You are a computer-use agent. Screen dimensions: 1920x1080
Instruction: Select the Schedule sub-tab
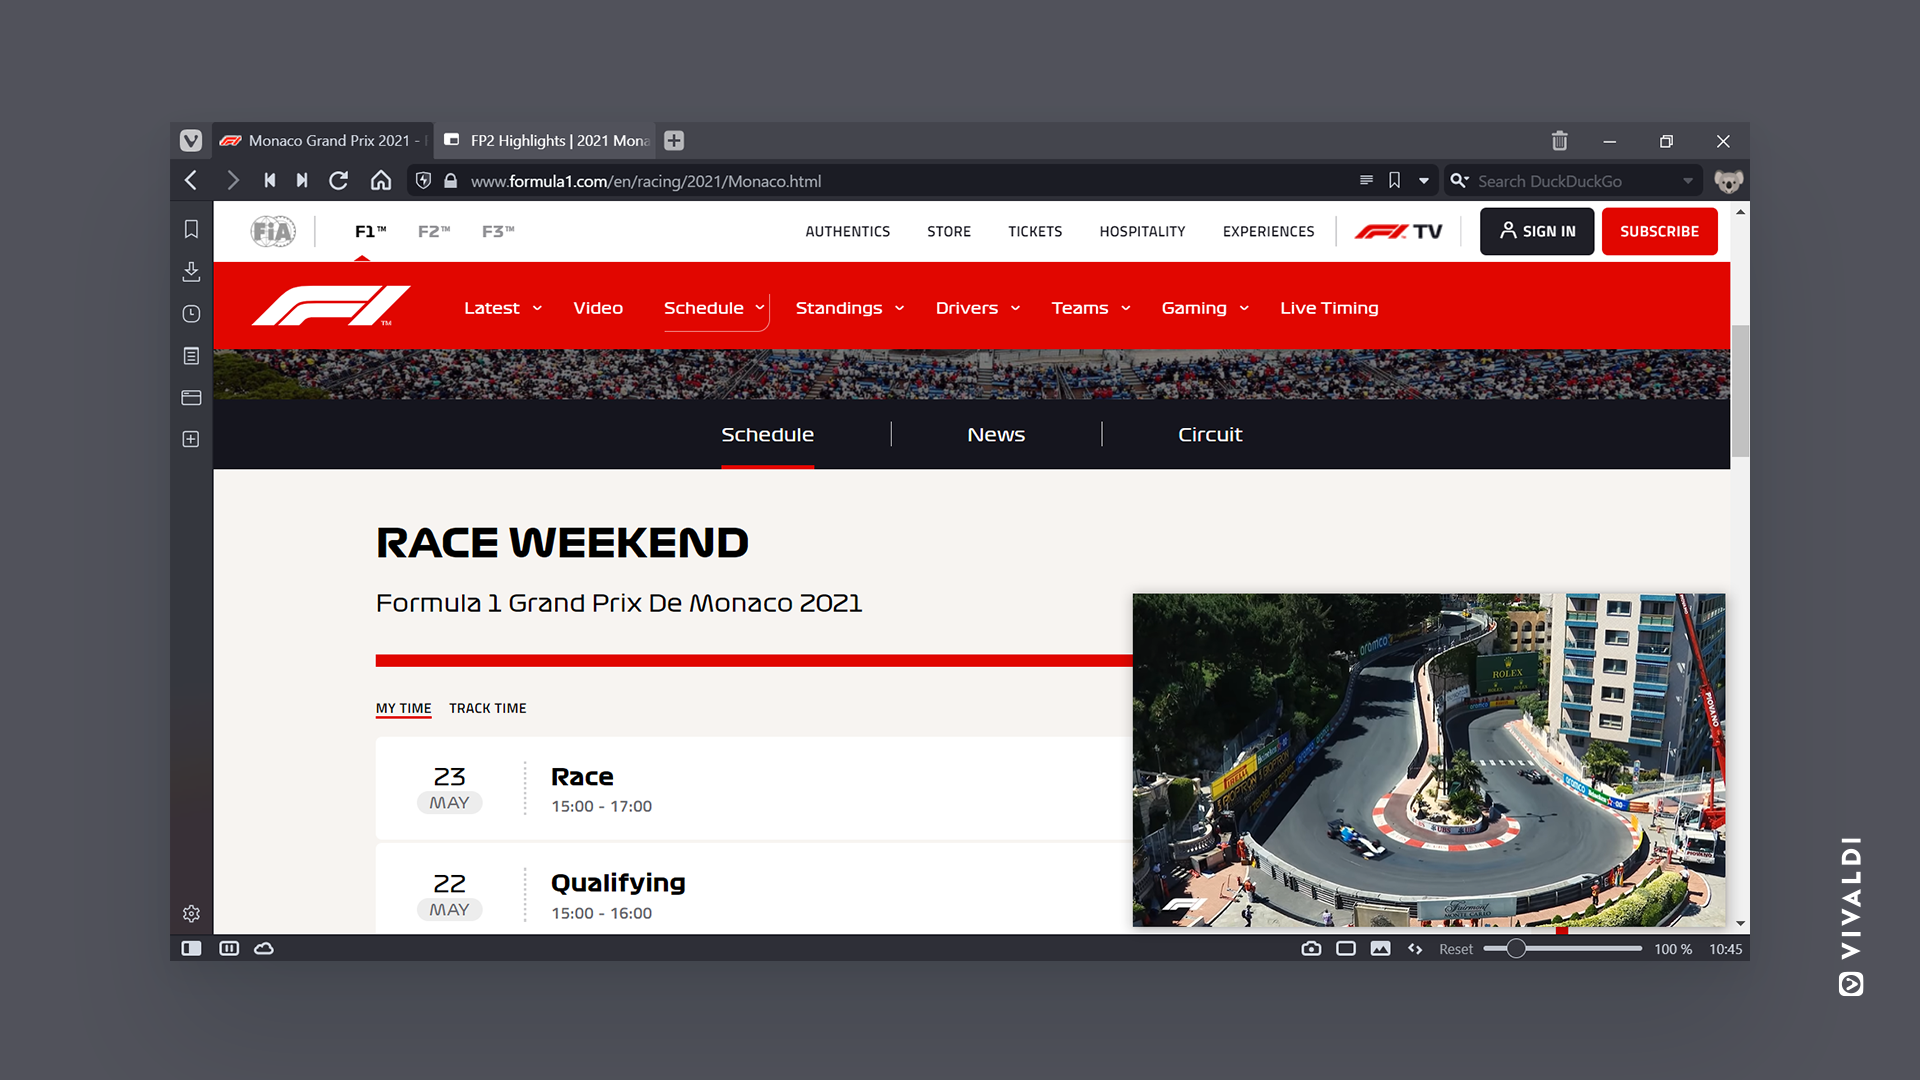coord(767,434)
